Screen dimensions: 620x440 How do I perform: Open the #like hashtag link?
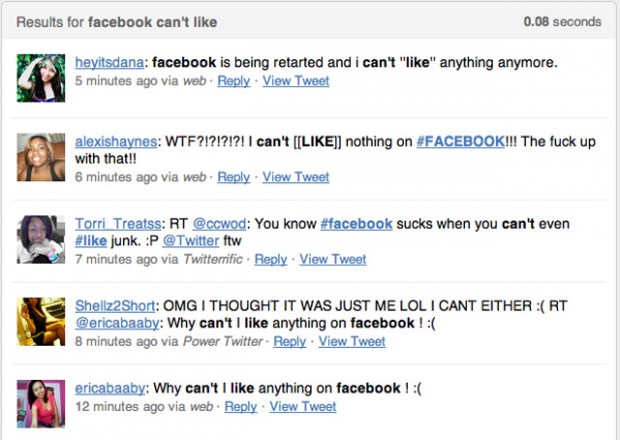point(91,241)
